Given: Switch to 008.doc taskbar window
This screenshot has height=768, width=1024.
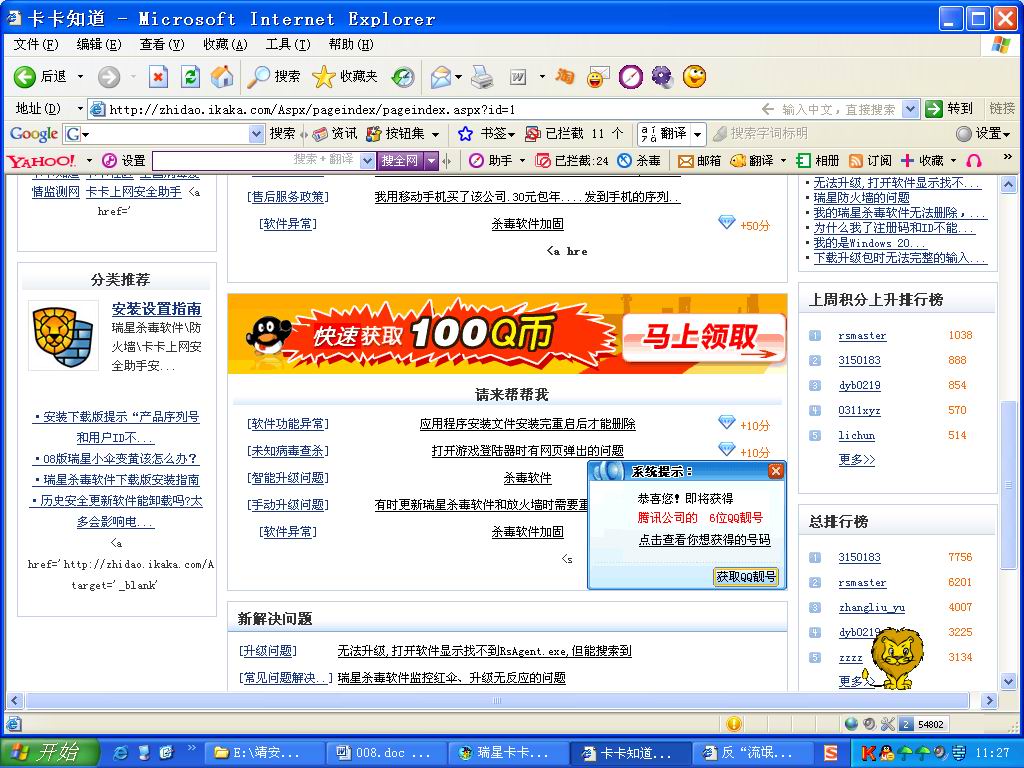Looking at the screenshot, I should click(387, 753).
